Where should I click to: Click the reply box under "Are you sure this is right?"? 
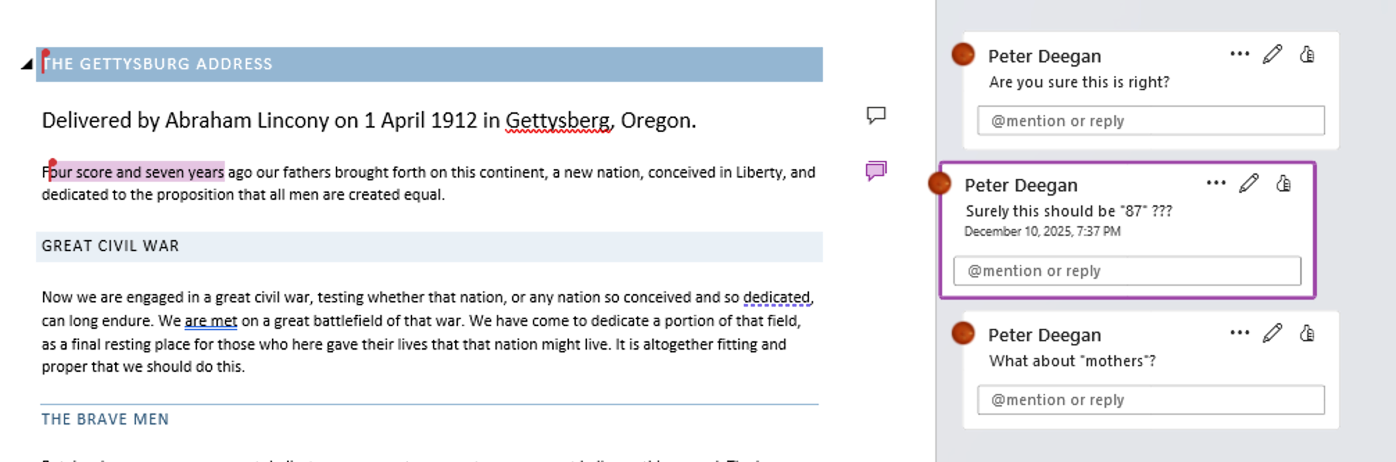pyautogui.click(x=1150, y=121)
